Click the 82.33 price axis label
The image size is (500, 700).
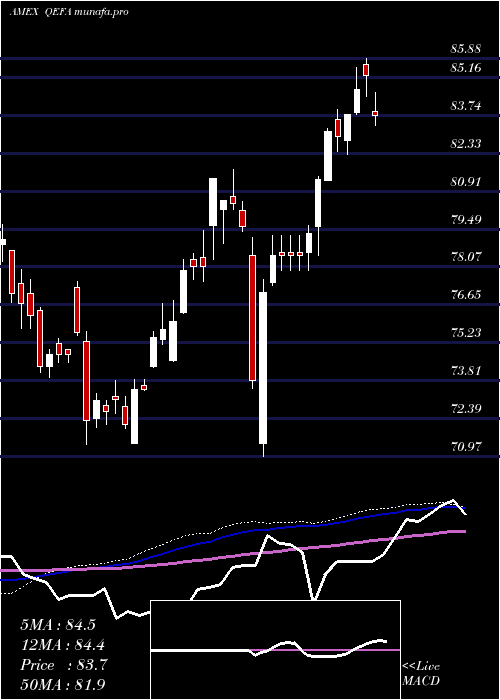[466, 144]
